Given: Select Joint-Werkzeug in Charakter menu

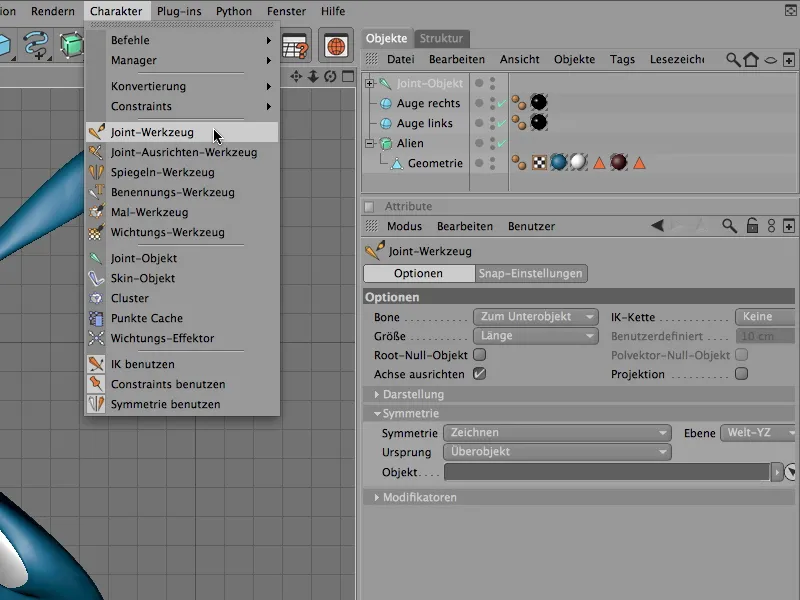Looking at the screenshot, I should click(182, 132).
